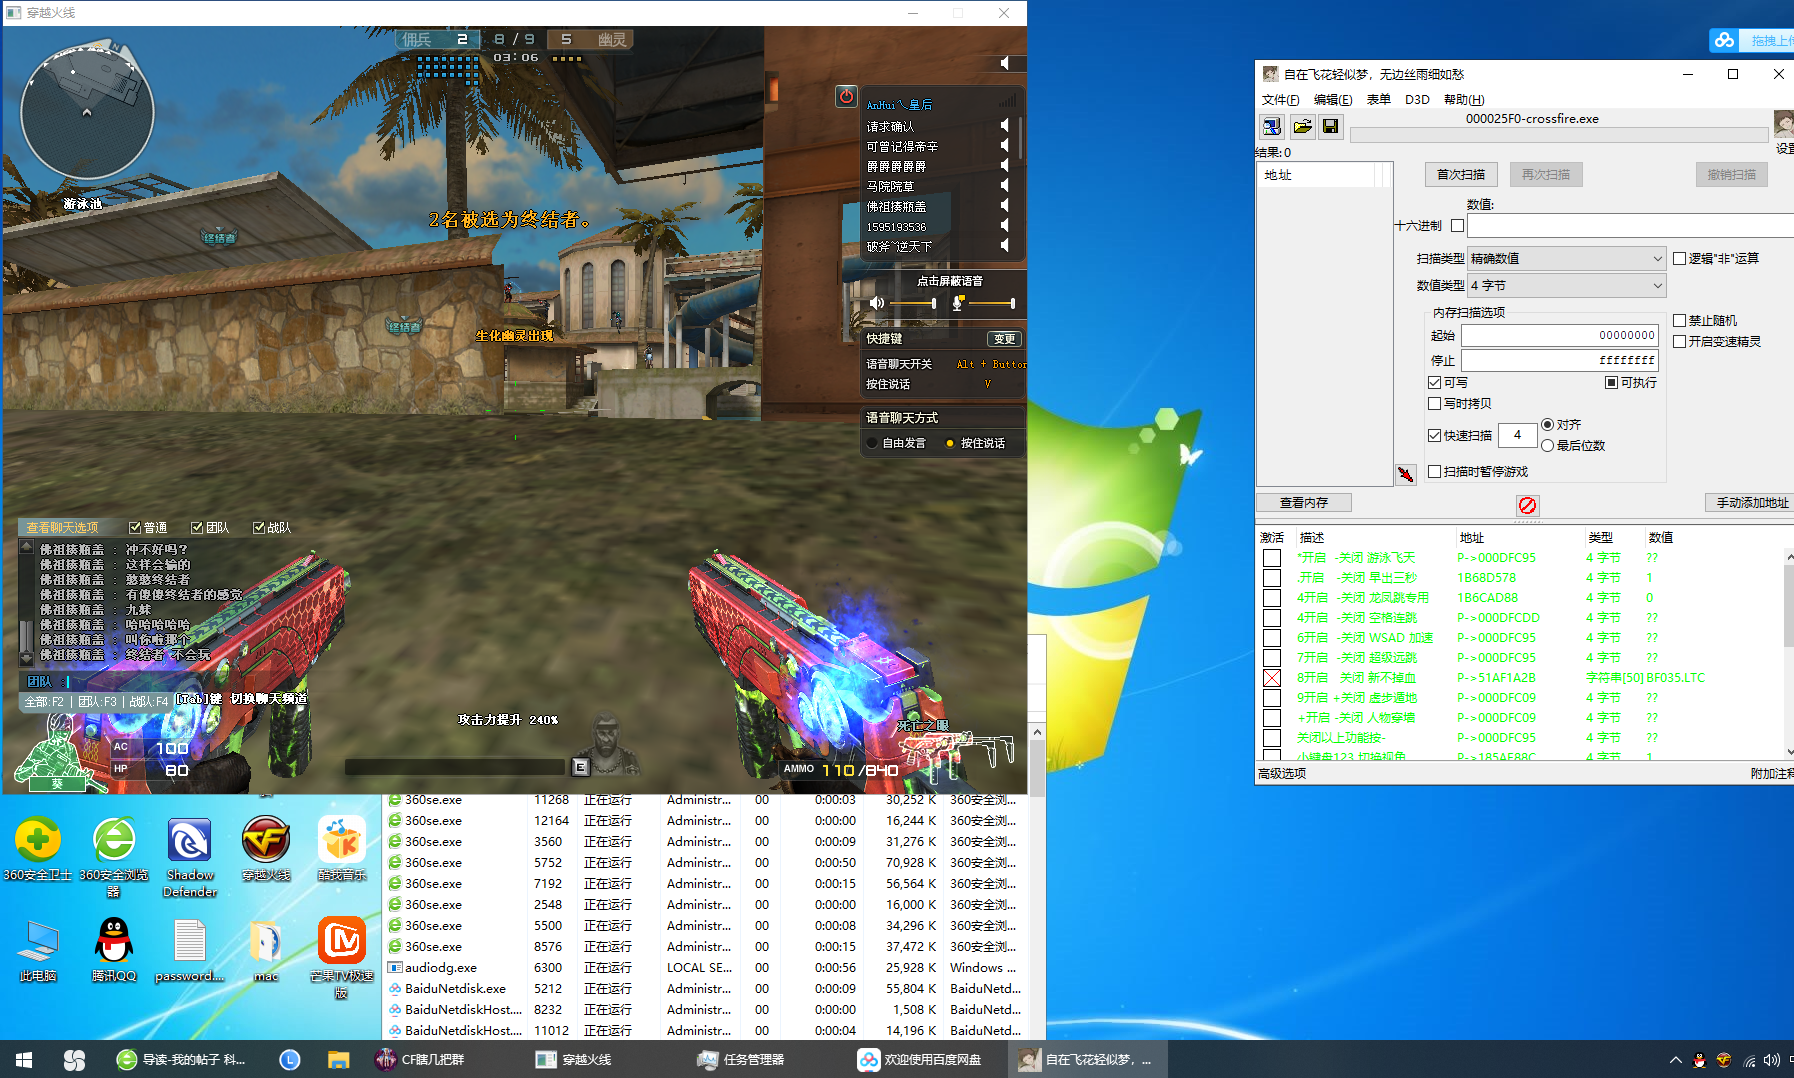Click the red arrow add-address icon

(x=1406, y=474)
